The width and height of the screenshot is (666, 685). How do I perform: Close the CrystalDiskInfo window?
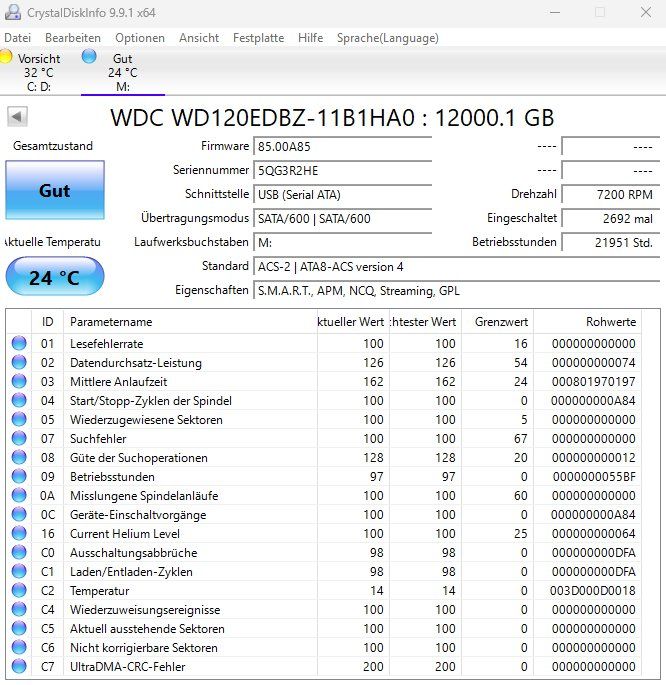[x=645, y=12]
